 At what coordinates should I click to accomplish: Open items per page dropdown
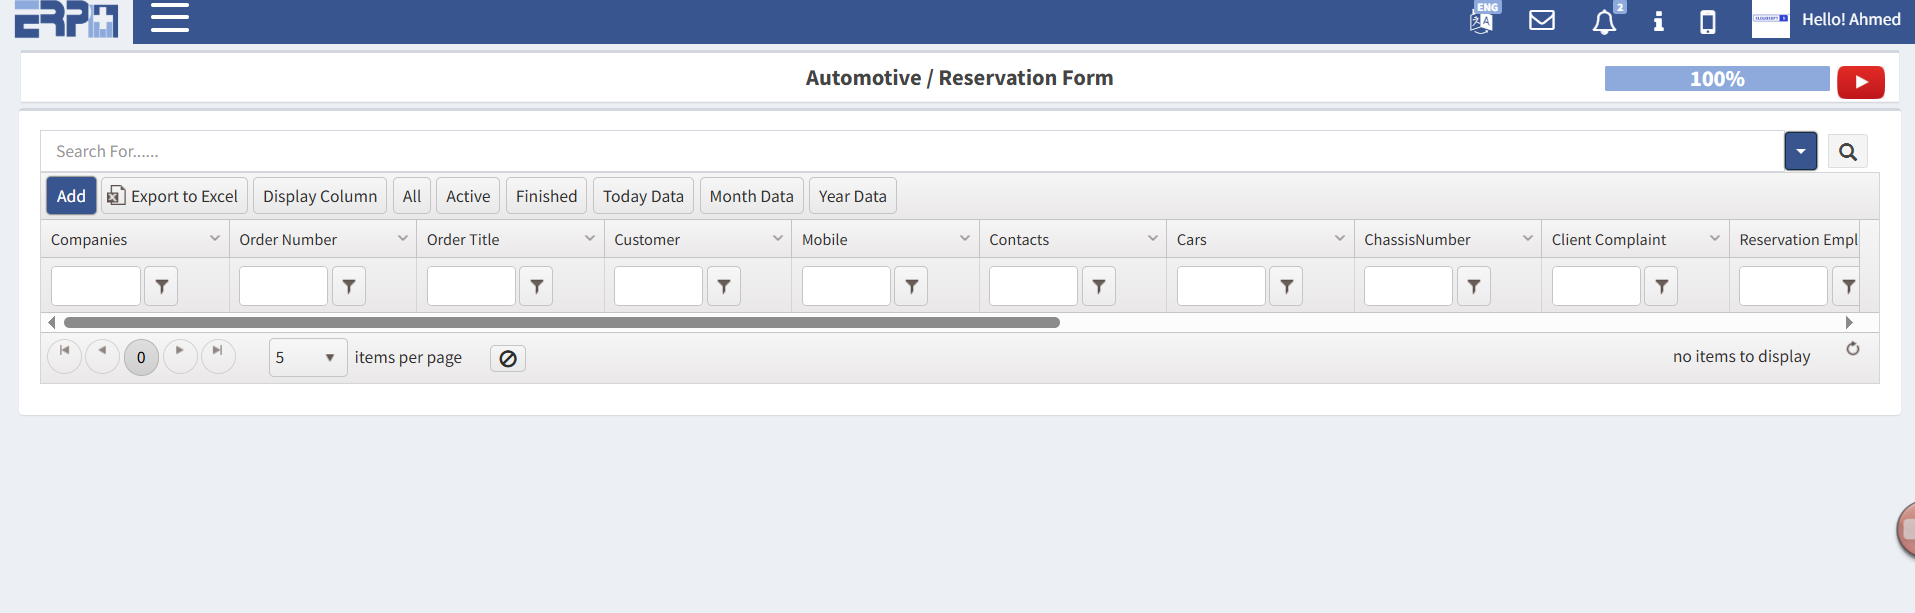click(329, 358)
